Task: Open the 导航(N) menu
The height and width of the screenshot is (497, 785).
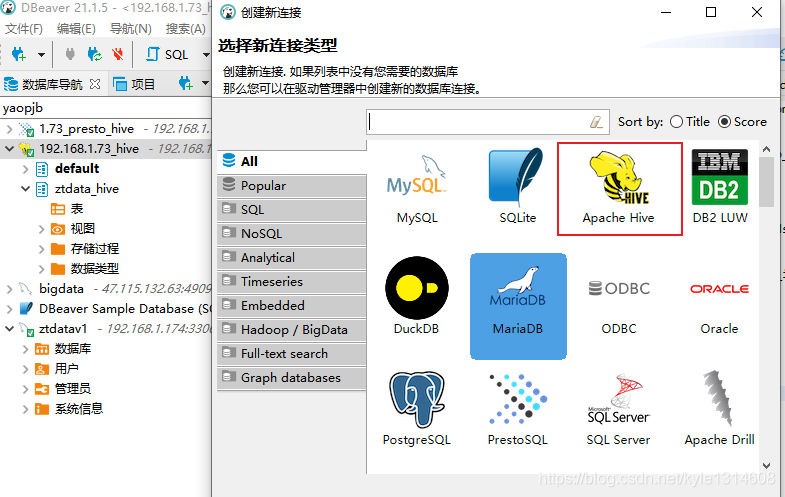Action: pyautogui.click(x=130, y=29)
